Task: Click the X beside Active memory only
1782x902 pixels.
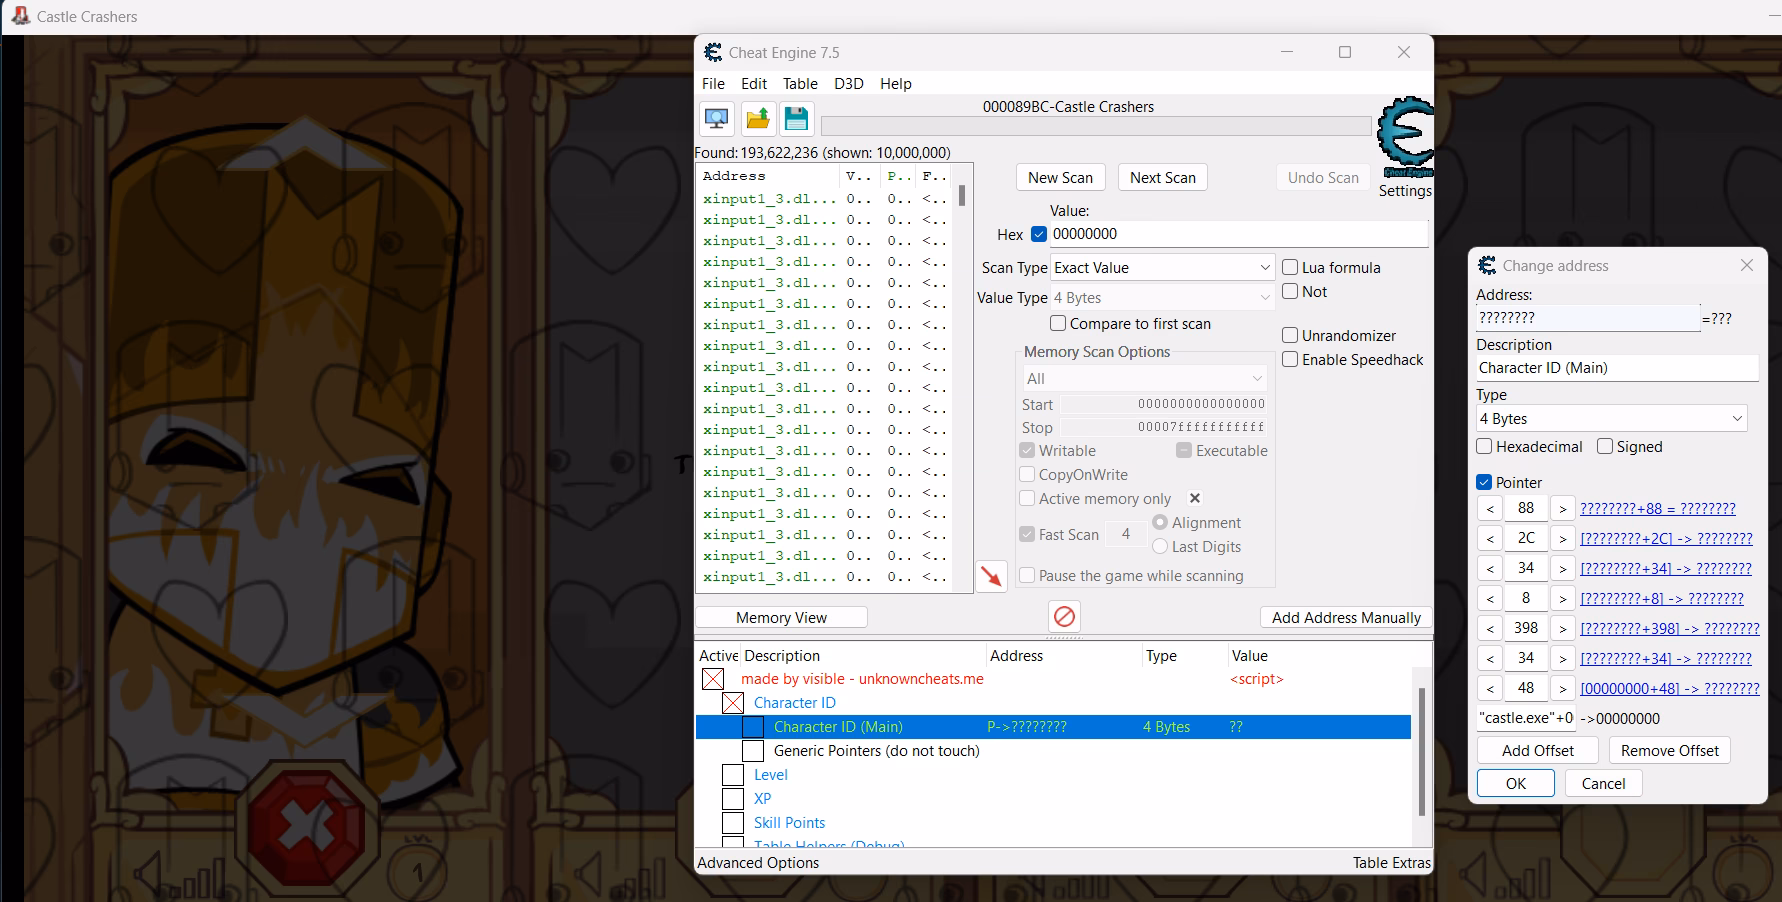Action: click(x=1194, y=498)
